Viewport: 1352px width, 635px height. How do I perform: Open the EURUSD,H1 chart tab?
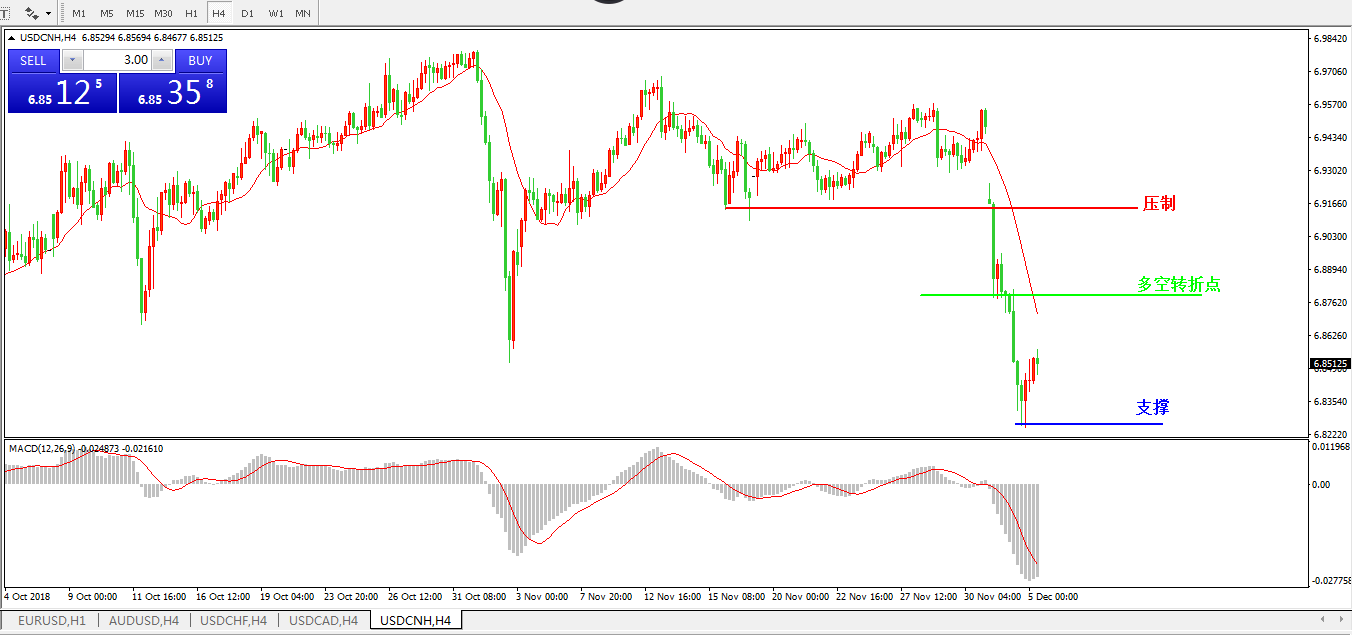[x=52, y=621]
